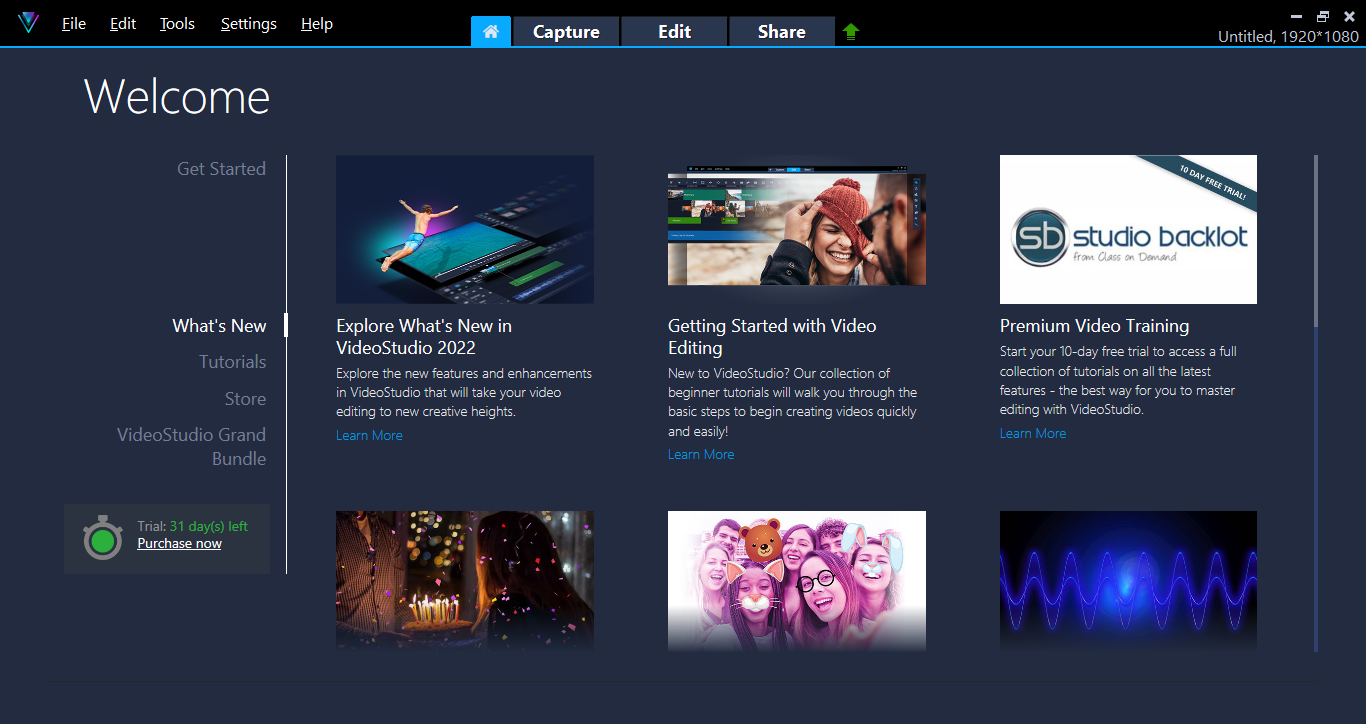
Task: Click the Welcome heading
Action: [177, 97]
